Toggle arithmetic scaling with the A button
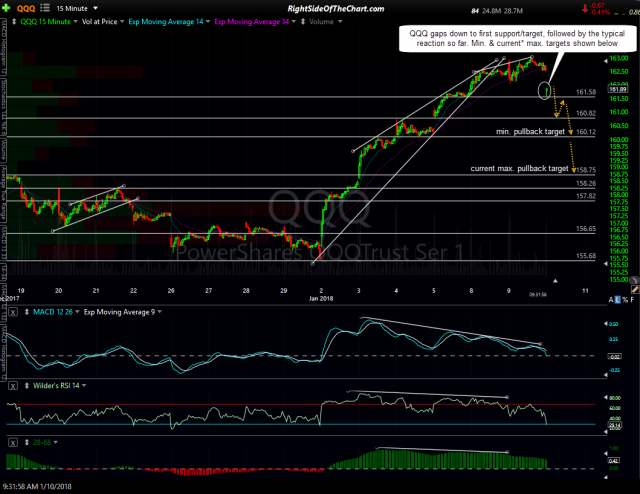 click(611, 300)
